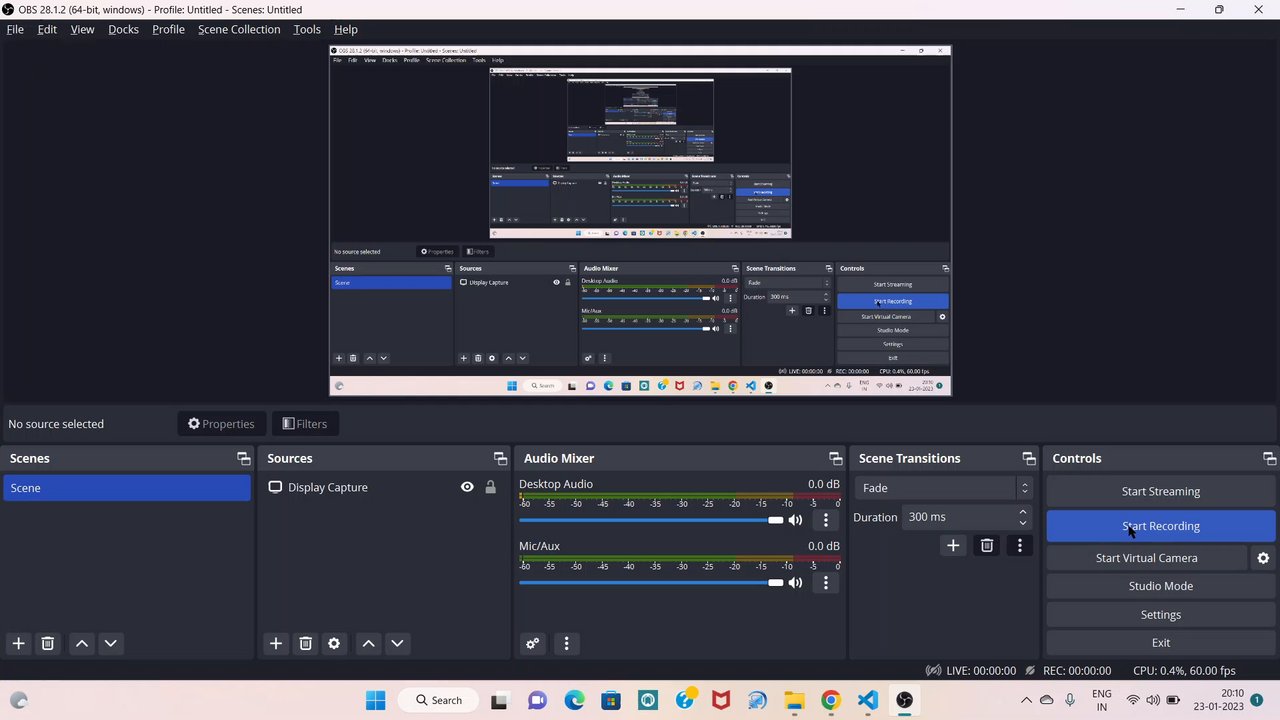Open Windows Start menu
This screenshot has width=1280, height=720.
point(375,700)
